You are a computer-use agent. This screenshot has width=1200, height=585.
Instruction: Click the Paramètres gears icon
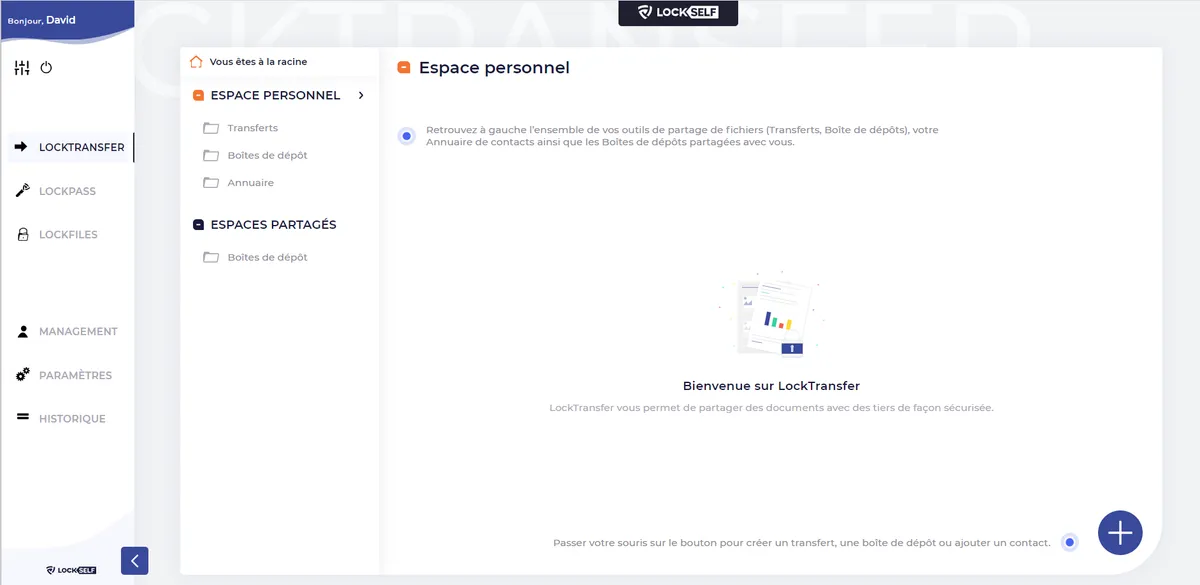[22, 375]
